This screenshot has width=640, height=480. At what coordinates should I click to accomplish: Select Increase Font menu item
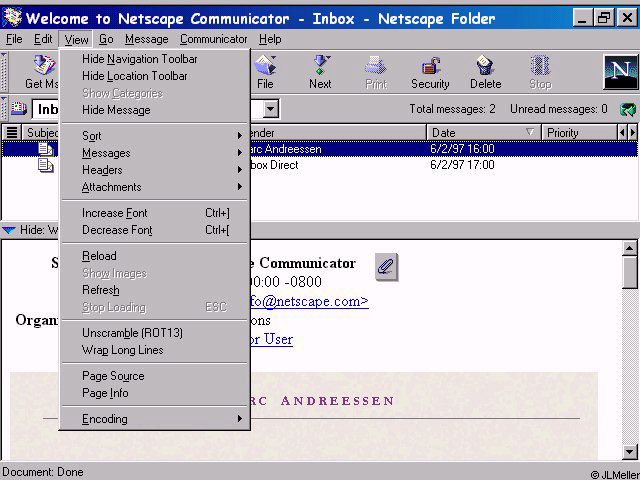(154, 213)
